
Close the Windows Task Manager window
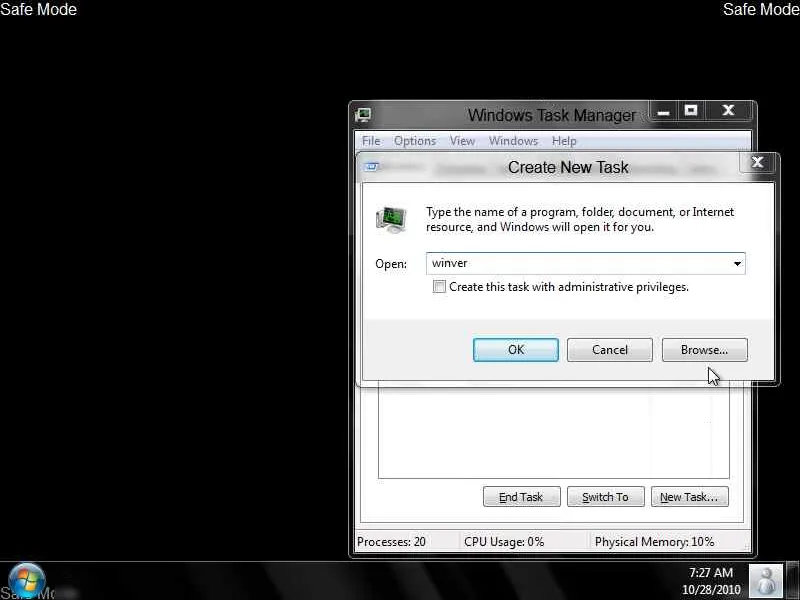(x=728, y=111)
